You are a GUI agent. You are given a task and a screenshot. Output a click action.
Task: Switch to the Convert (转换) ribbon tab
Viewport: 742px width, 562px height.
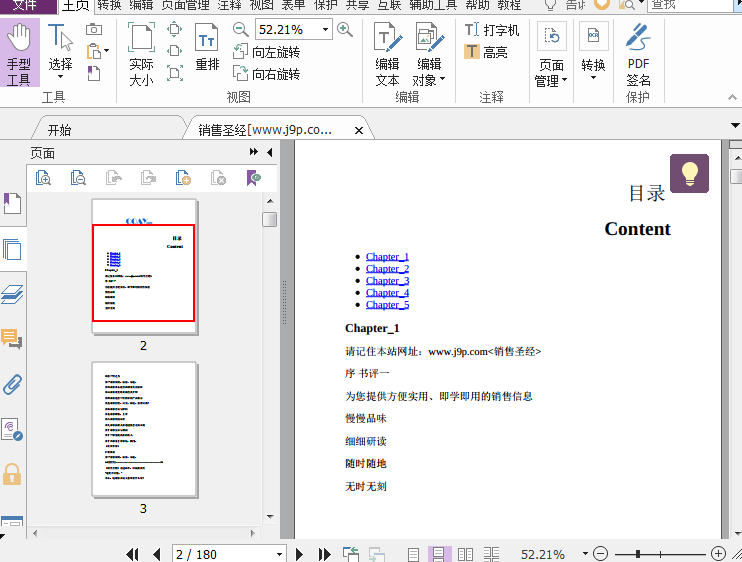tap(109, 5)
